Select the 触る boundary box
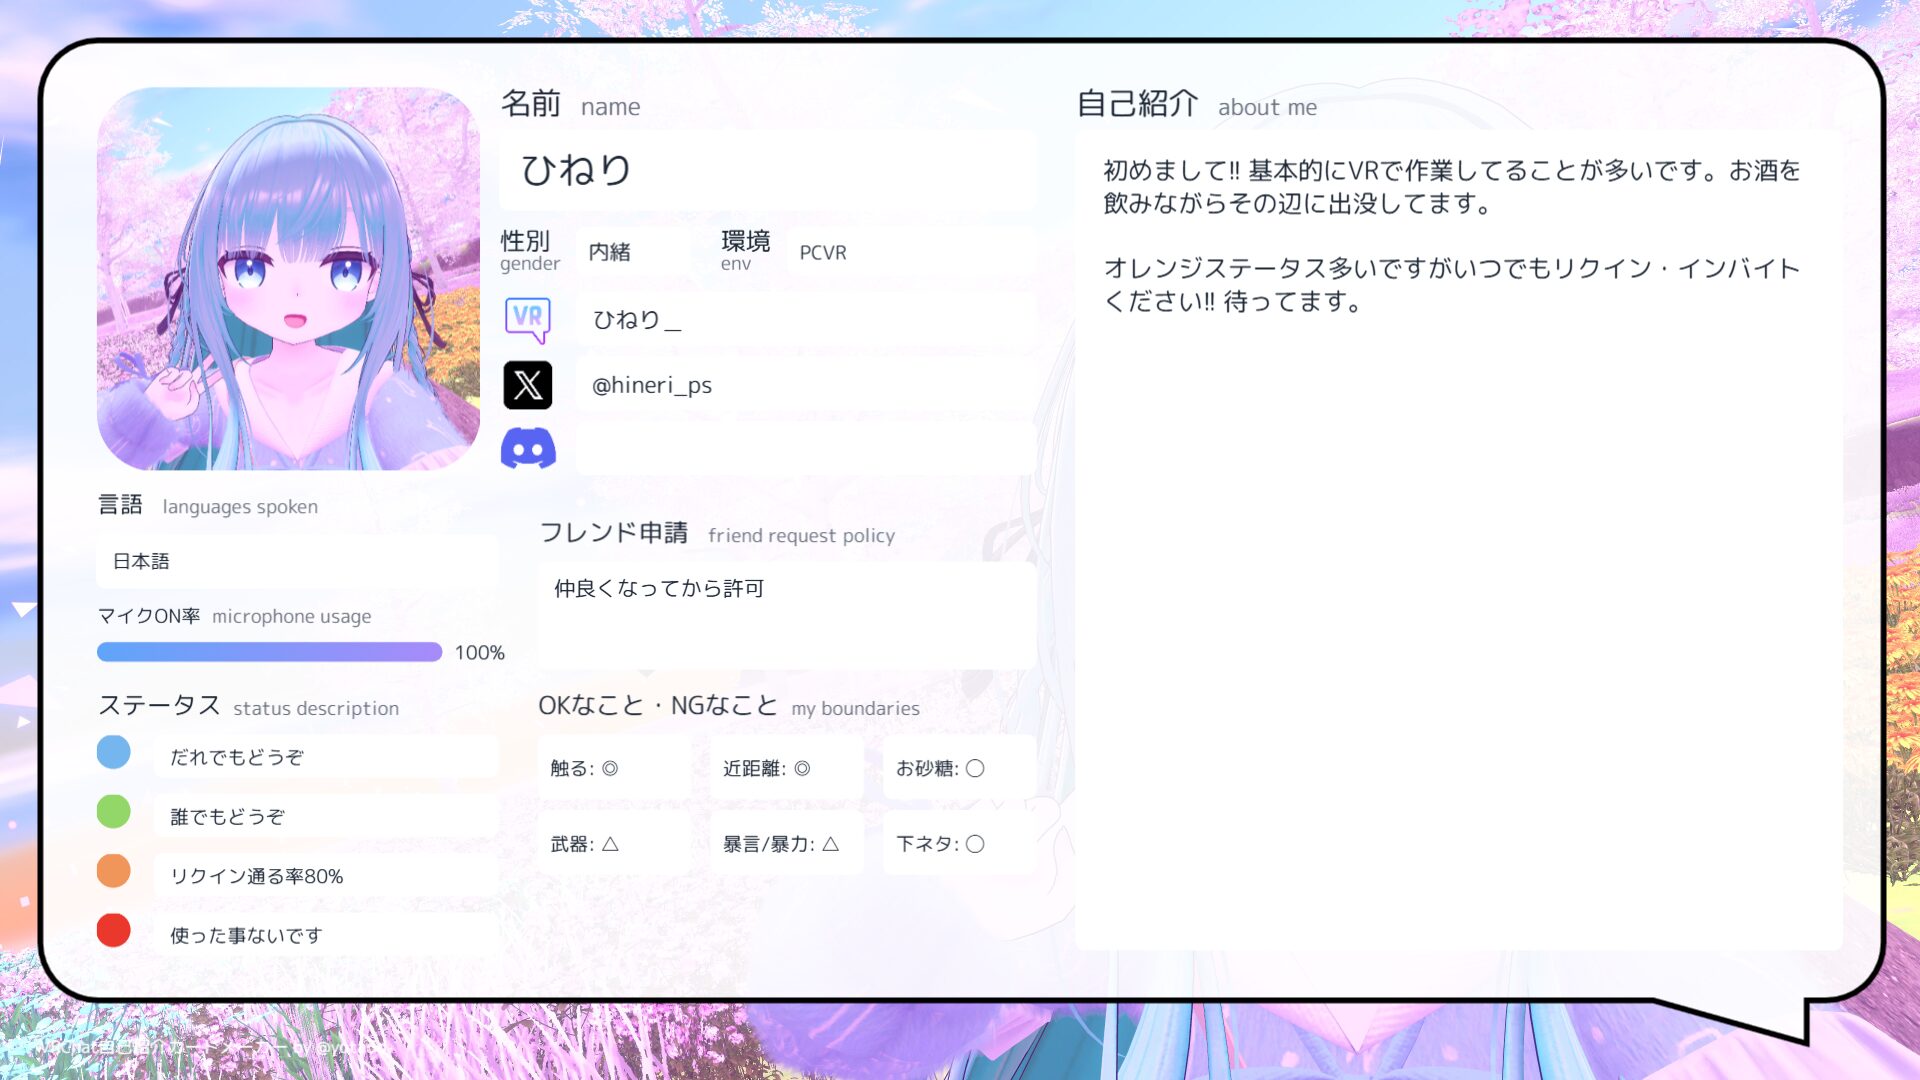The height and width of the screenshot is (1080, 1920). click(x=614, y=768)
